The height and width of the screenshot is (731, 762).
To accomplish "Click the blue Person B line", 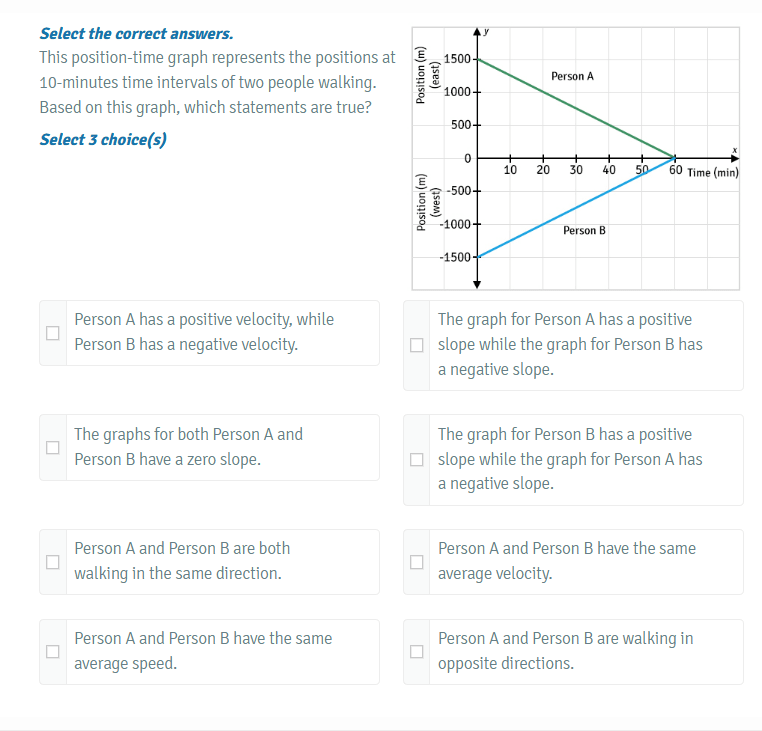I will click(576, 207).
